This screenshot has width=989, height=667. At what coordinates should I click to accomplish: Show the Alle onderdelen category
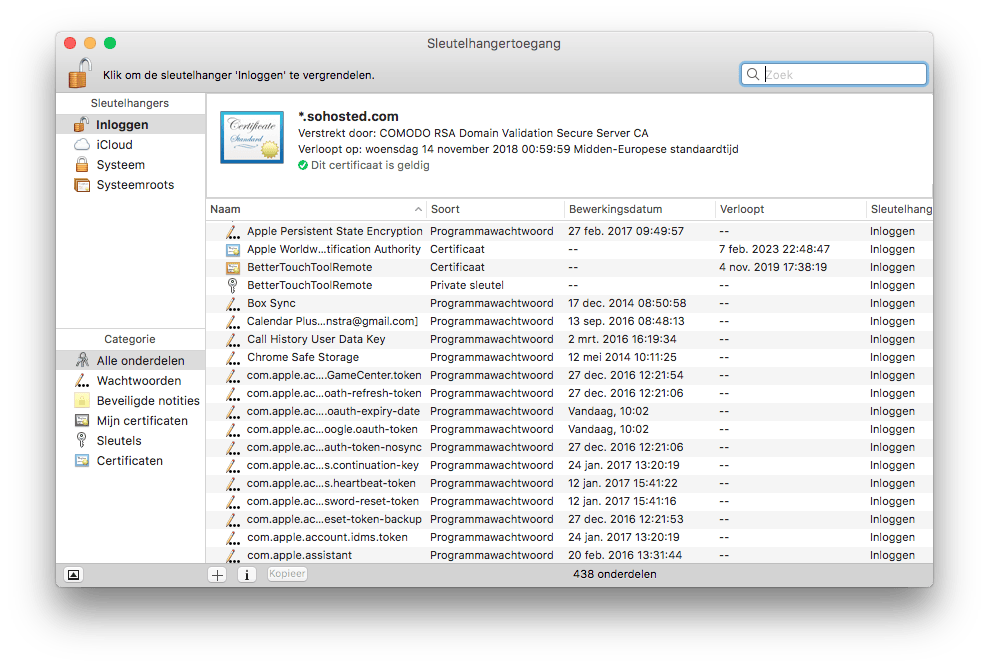coord(131,360)
